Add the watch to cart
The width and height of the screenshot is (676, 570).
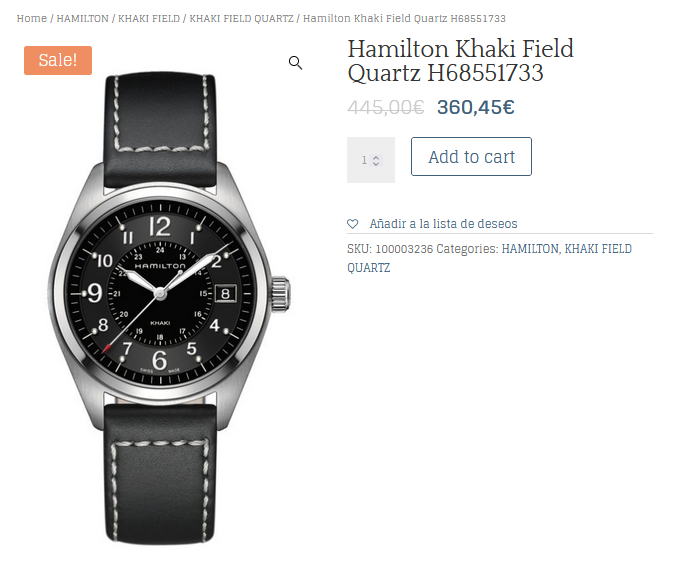471,157
